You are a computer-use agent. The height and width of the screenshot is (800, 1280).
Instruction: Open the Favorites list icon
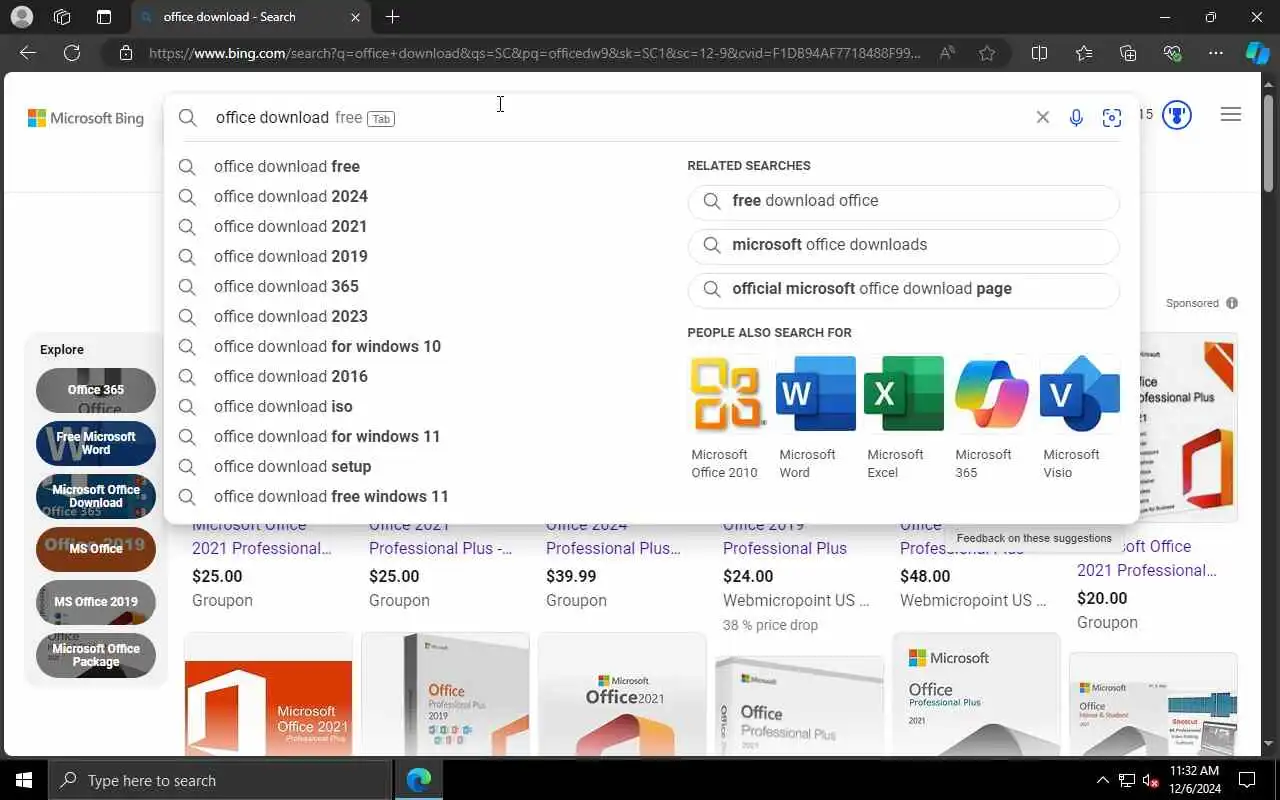click(x=1084, y=53)
